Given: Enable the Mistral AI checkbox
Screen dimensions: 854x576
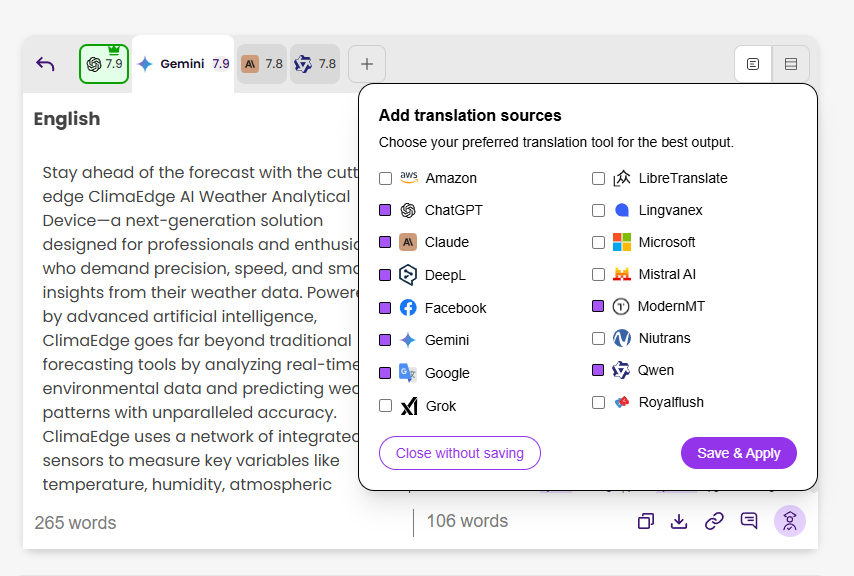Looking at the screenshot, I should pyautogui.click(x=598, y=274).
